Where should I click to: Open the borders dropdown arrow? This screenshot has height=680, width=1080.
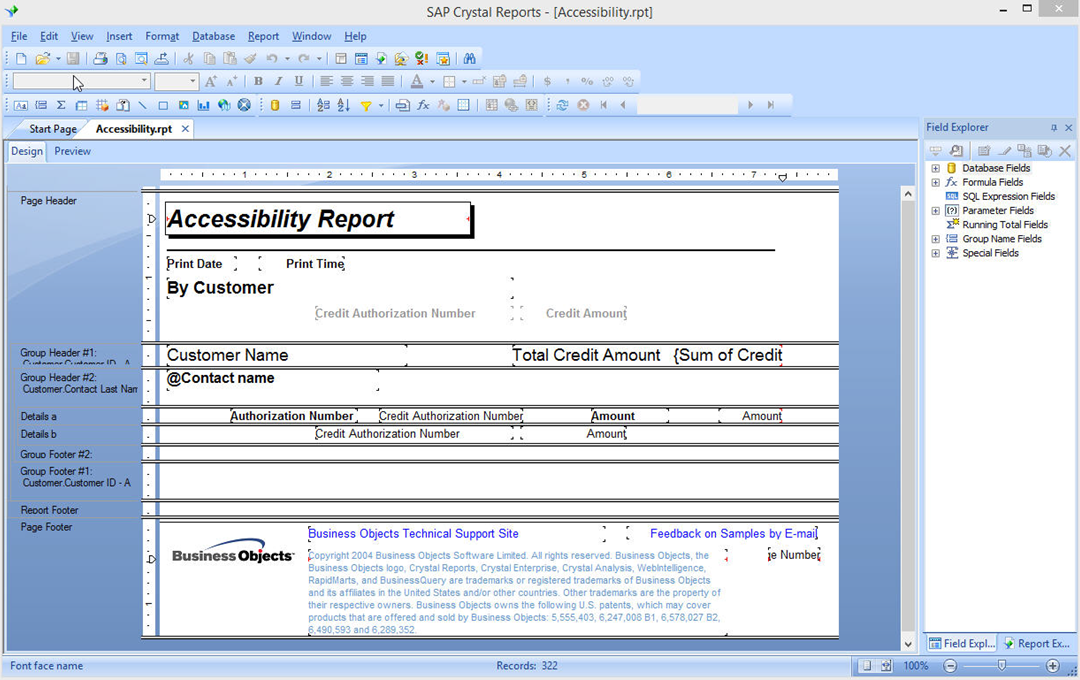click(x=464, y=81)
